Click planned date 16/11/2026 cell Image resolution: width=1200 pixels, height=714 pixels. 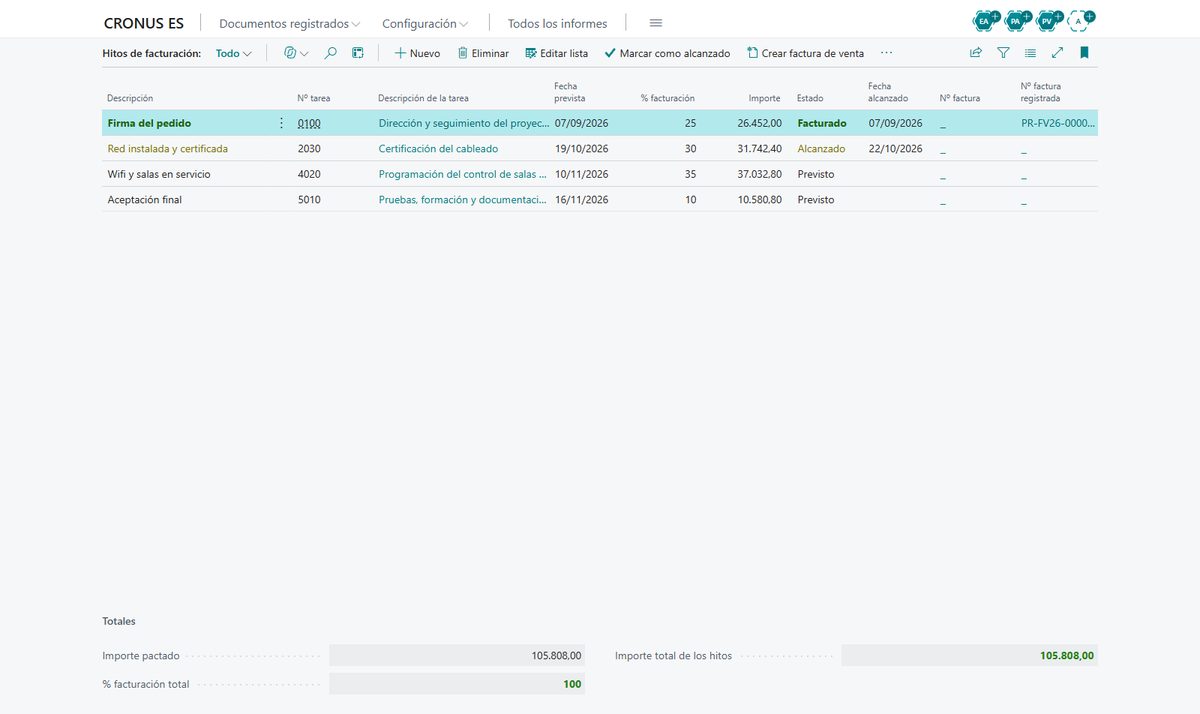[x=581, y=200]
